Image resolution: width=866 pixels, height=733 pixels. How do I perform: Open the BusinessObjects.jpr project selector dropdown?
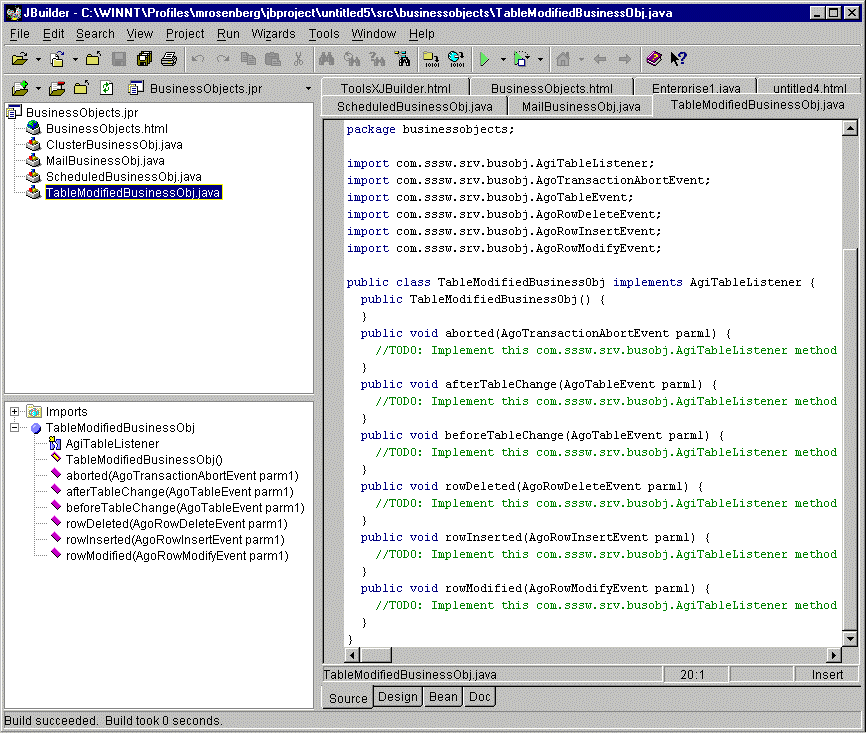click(x=308, y=88)
